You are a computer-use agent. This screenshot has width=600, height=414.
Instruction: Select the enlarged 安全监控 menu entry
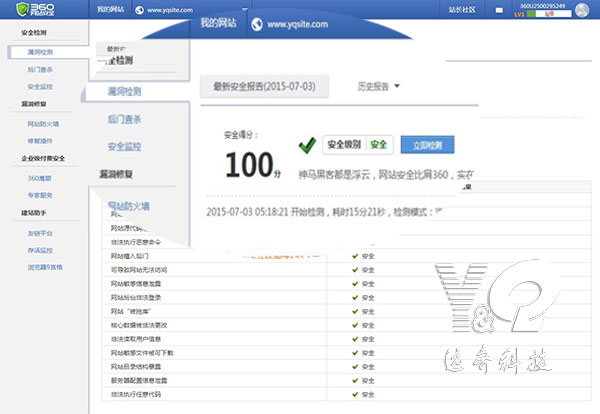click(124, 147)
